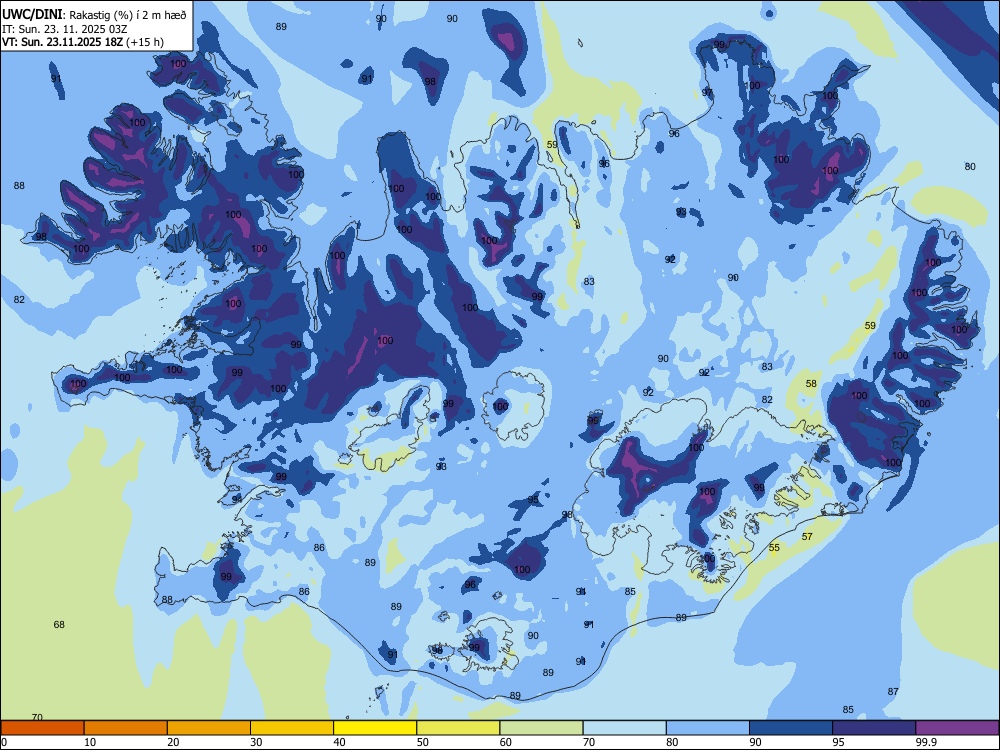This screenshot has height=750, width=1000.
Task: Pick the 95–99.9 navy legend swatch
Action: (874, 728)
